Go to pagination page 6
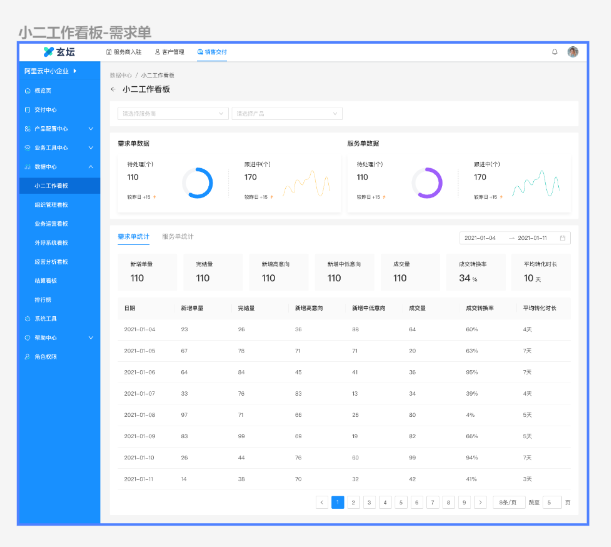 [x=417, y=503]
